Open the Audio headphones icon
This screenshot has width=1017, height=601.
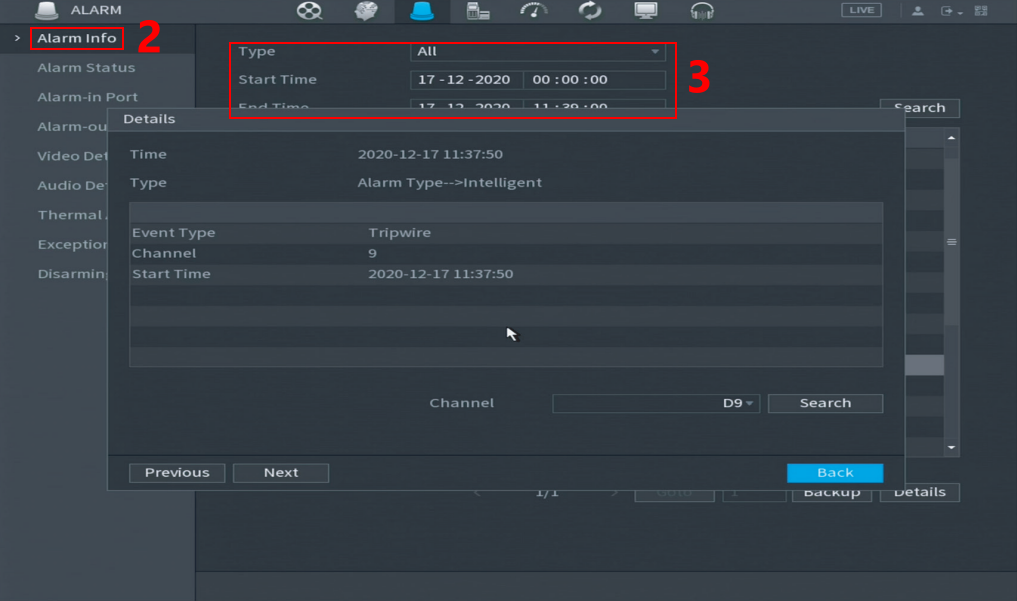[702, 11]
